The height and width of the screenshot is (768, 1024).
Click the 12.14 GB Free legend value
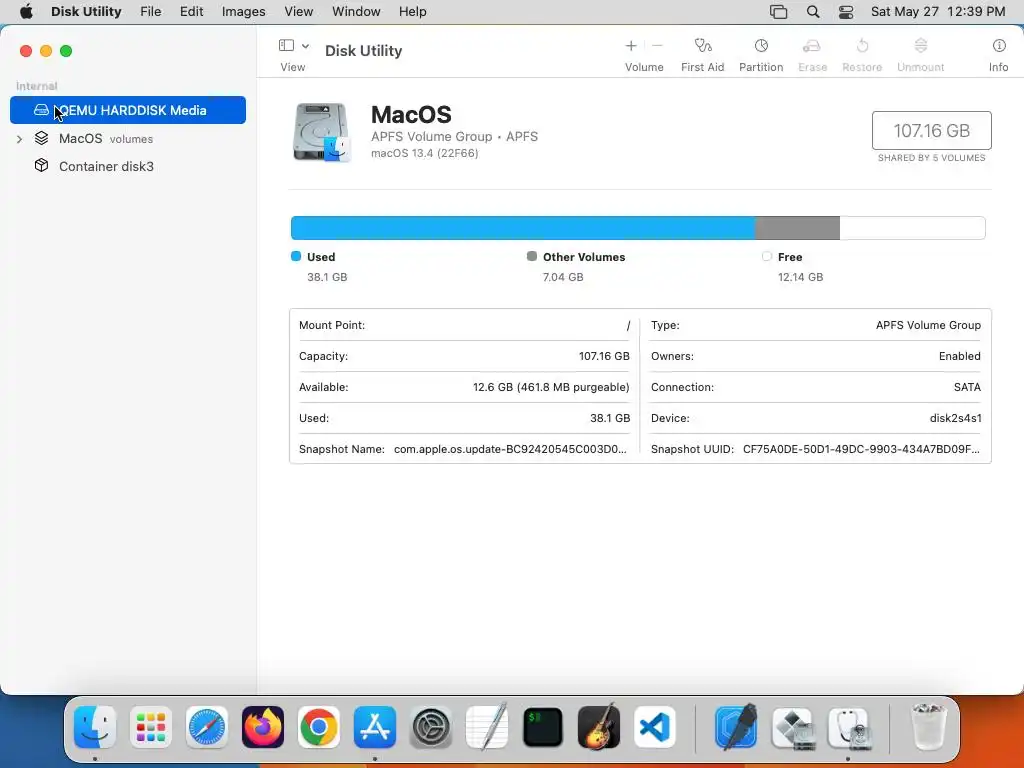pyautogui.click(x=800, y=277)
